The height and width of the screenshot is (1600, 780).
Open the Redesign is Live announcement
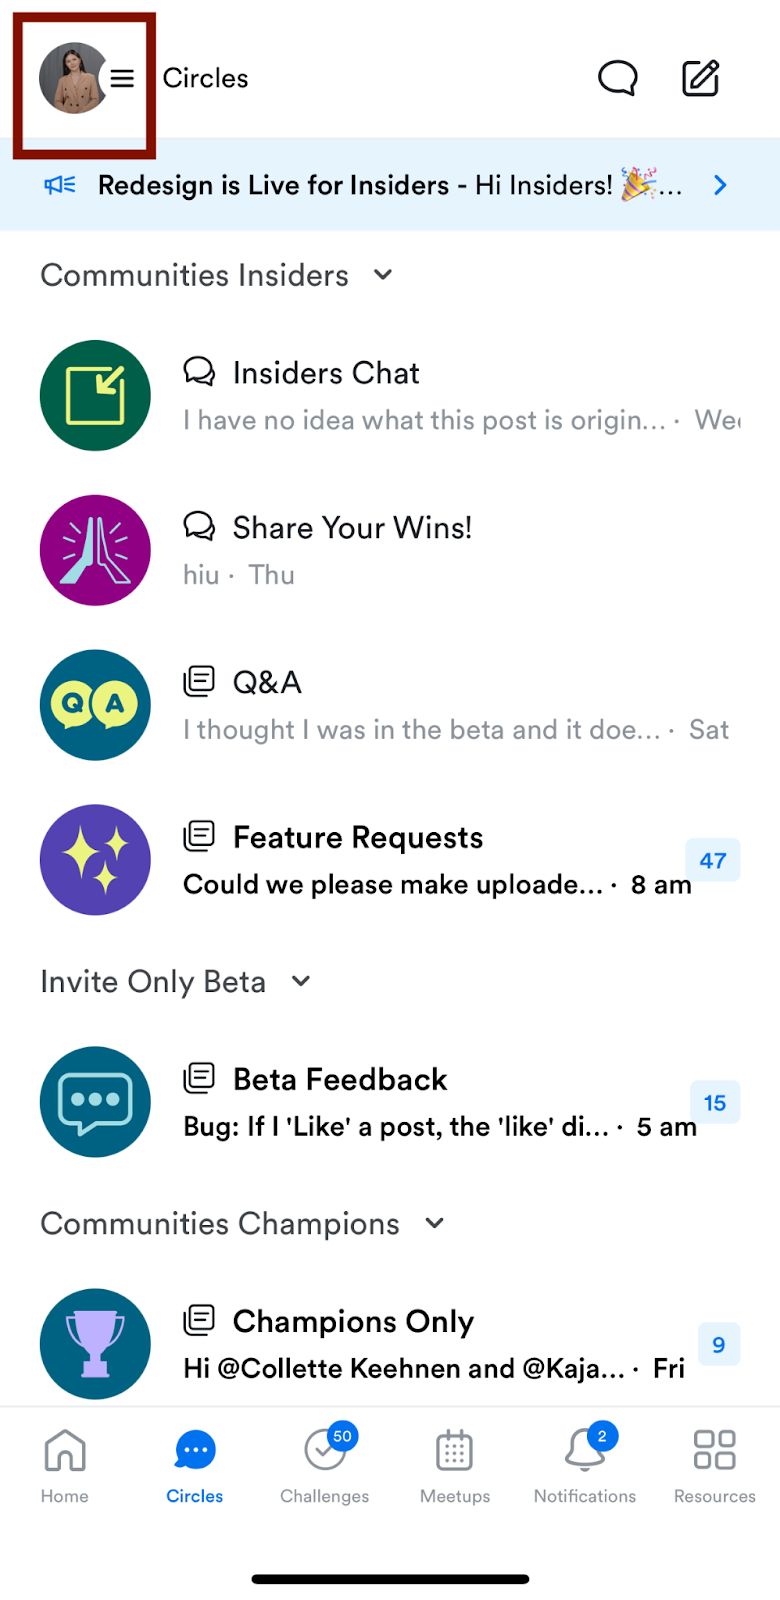(x=390, y=185)
